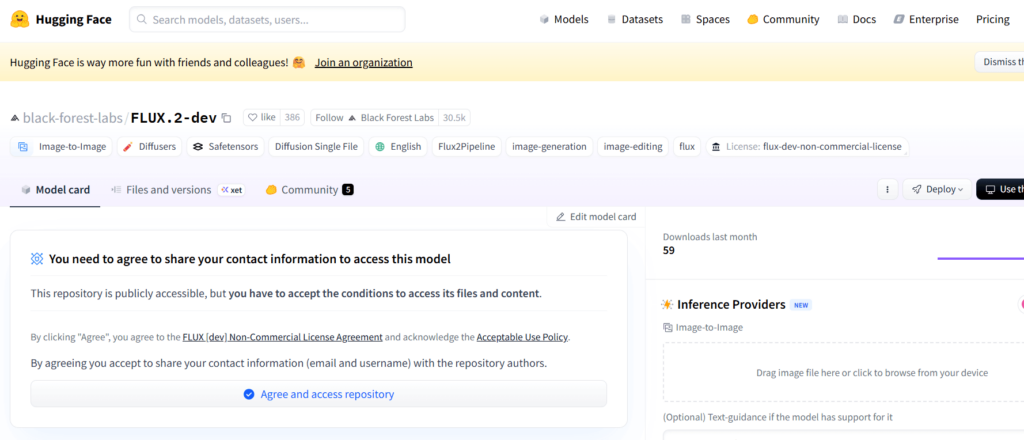Switch to the Files and versions tab
This screenshot has height=440, width=1024.
pyautogui.click(x=168, y=190)
